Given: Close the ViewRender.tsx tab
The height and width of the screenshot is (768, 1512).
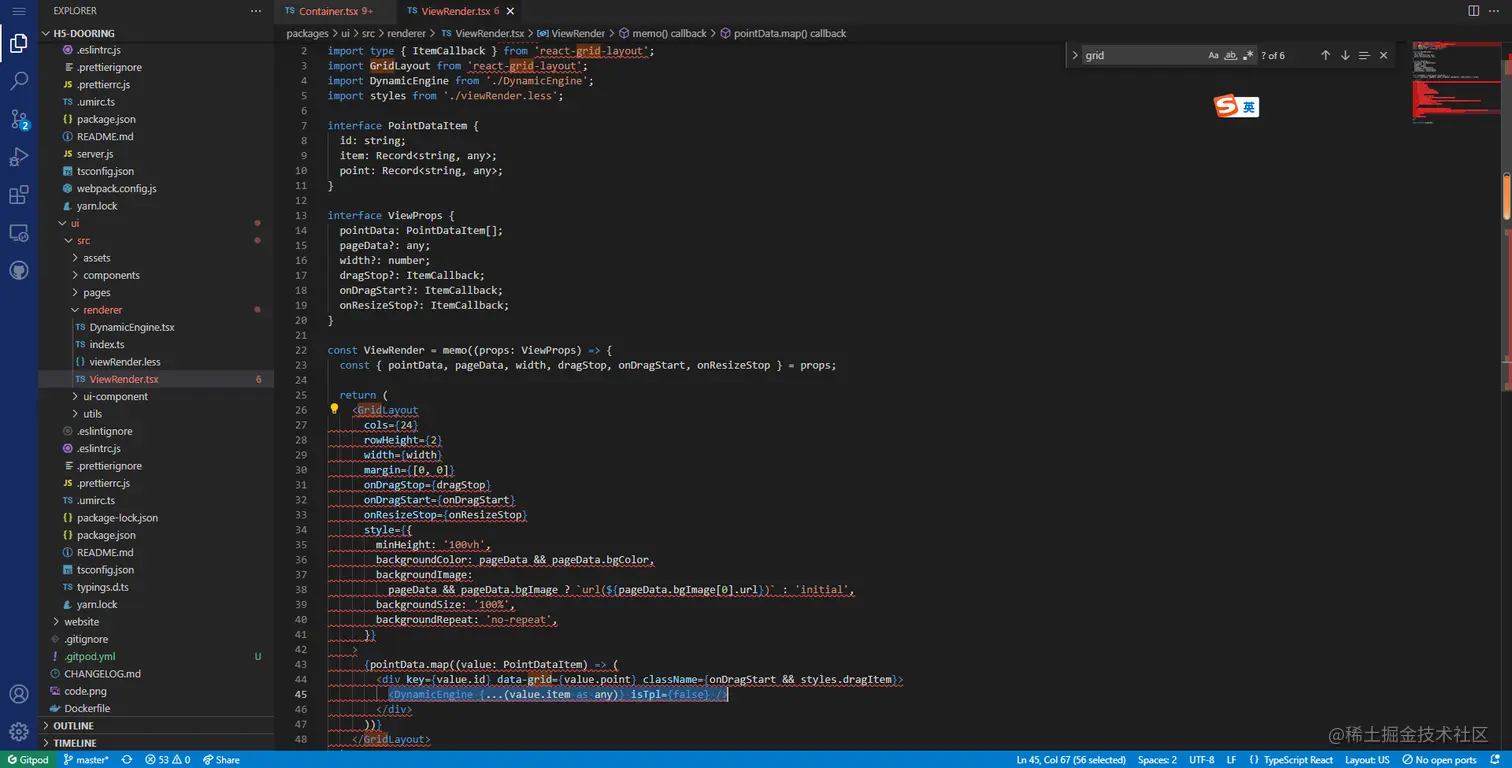Looking at the screenshot, I should pyautogui.click(x=511, y=11).
